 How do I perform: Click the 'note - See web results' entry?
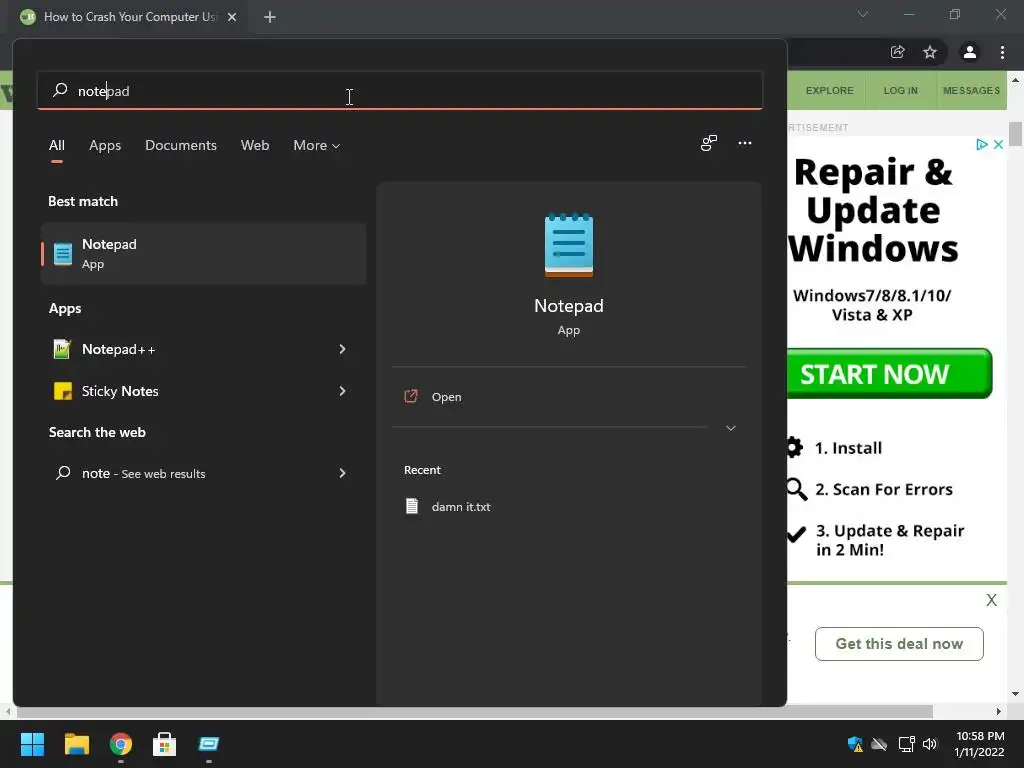point(203,473)
